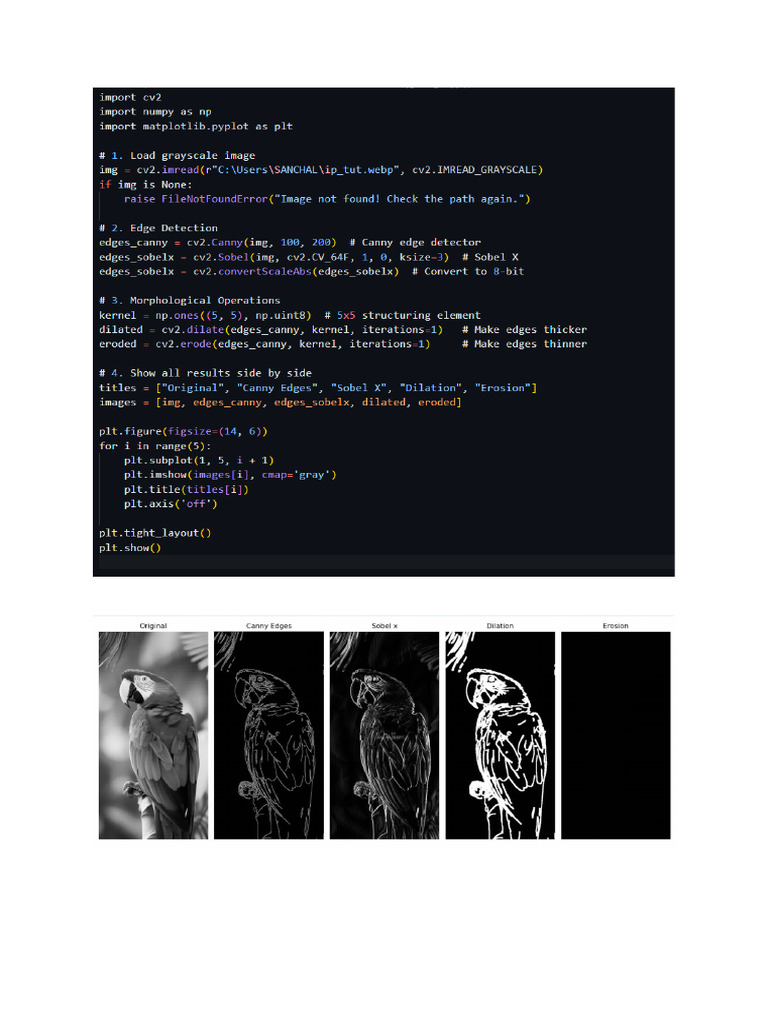Screen dimensions: 768x1024
Task: Click the Dilation result image
Action: tap(500, 735)
